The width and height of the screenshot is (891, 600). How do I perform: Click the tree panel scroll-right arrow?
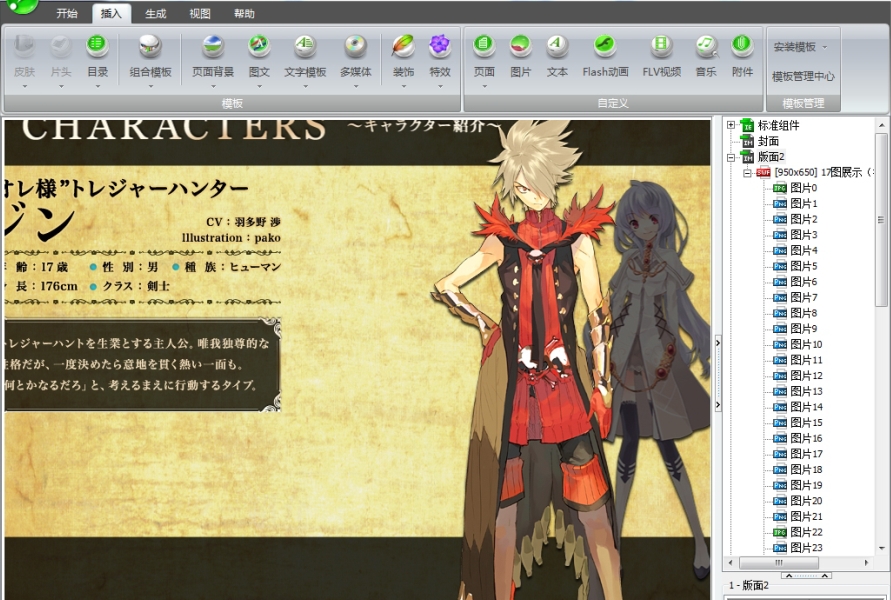pos(866,562)
